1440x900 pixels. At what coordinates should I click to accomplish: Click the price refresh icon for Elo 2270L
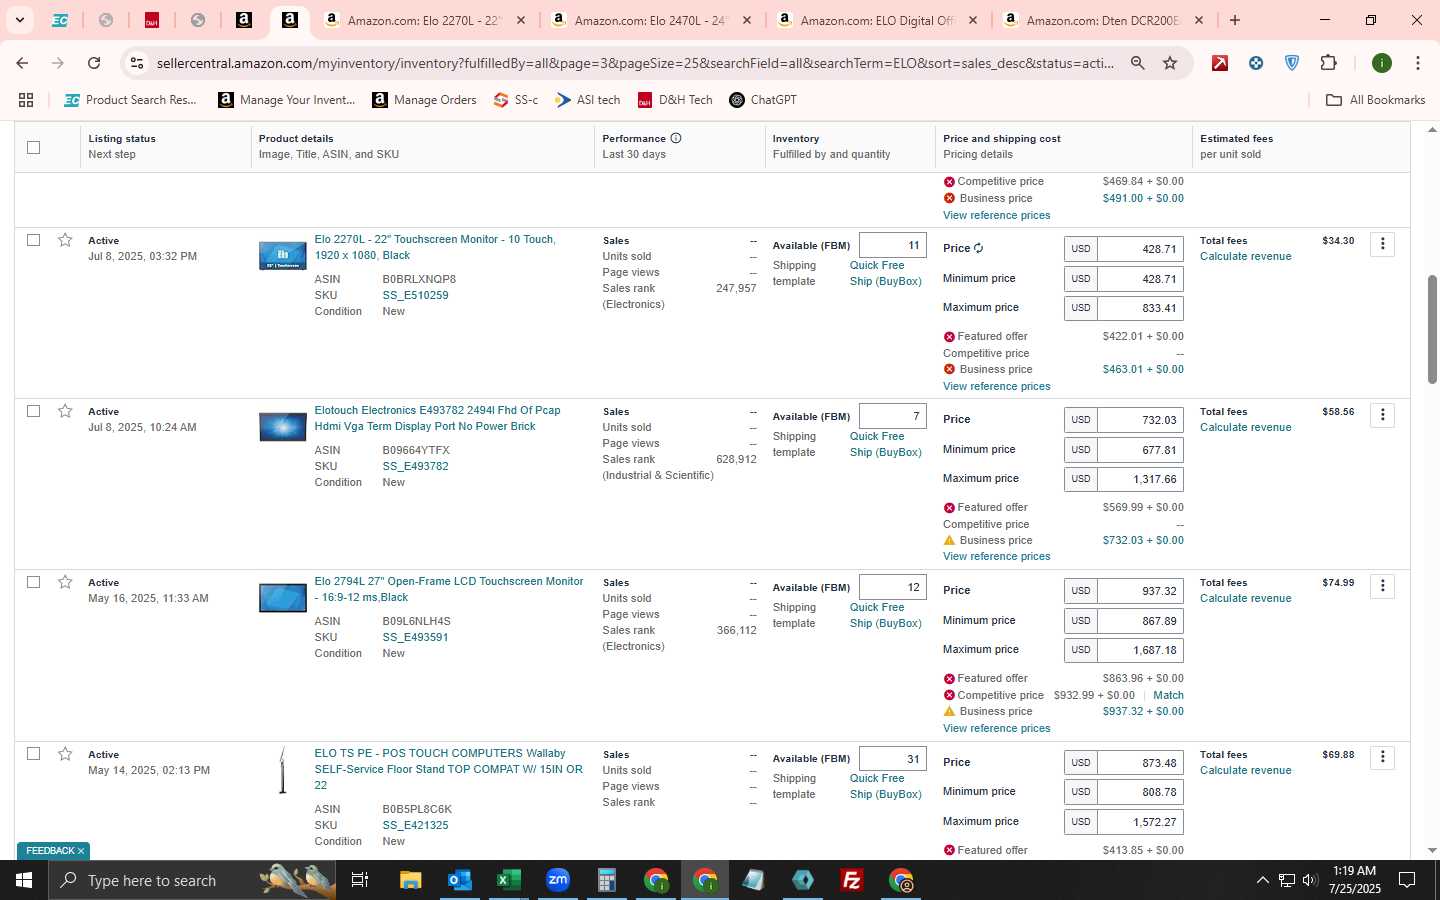coord(978,248)
